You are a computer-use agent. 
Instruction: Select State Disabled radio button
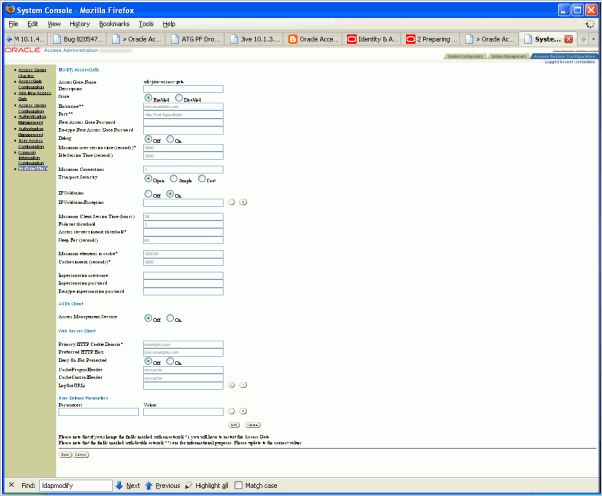pyautogui.click(x=179, y=98)
